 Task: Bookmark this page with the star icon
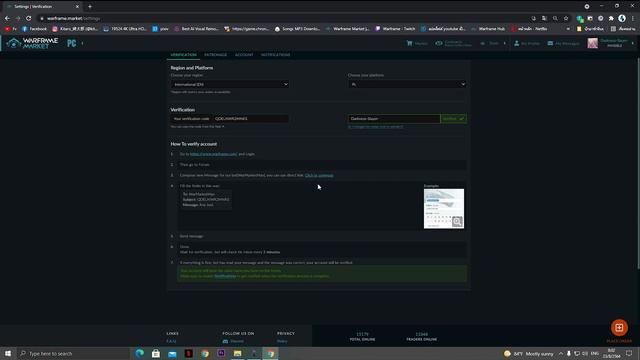click(x=566, y=18)
